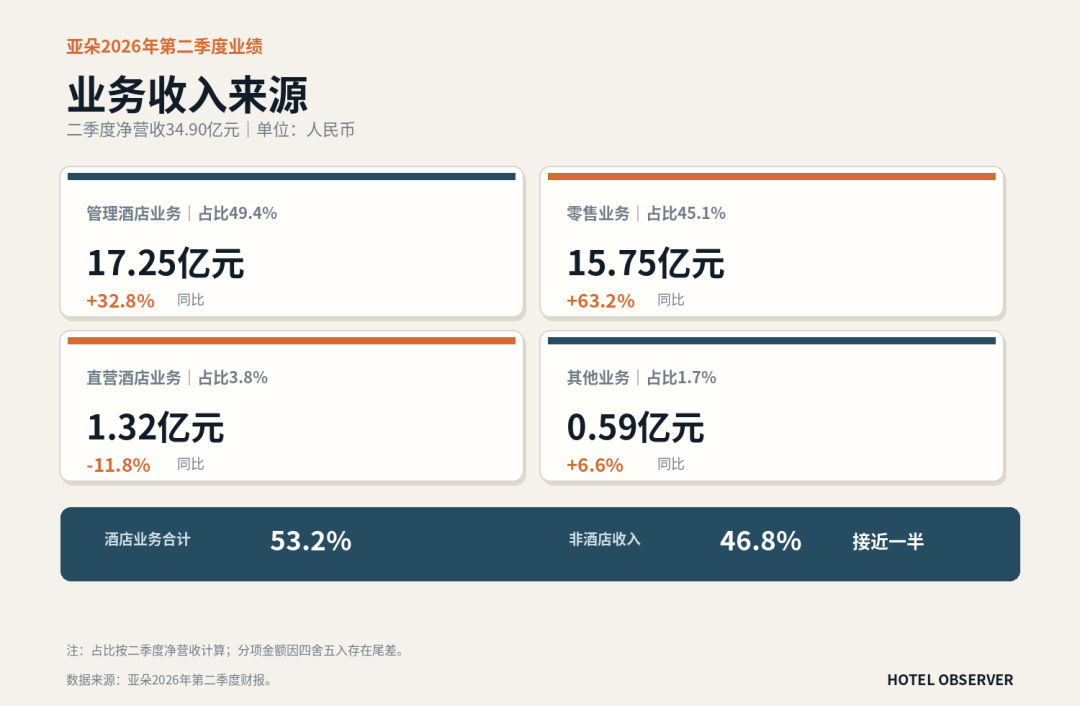1080x706 pixels.
Task: Click the blue bar atop 管理酒店业务 card
Action: [291, 176]
